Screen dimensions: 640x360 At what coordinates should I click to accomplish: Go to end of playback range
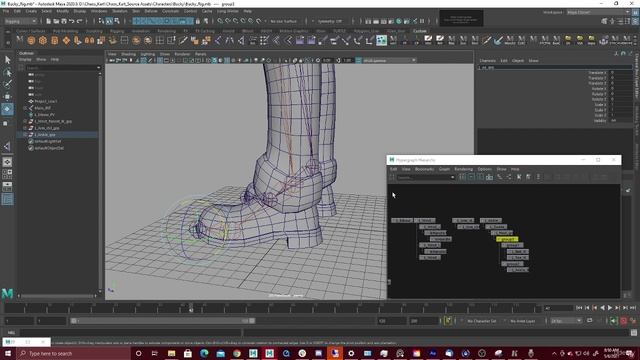pos(633,308)
